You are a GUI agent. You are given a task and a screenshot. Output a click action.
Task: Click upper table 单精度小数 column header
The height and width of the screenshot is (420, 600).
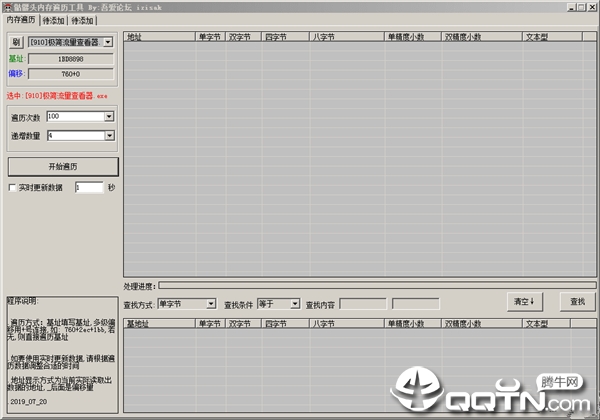[413, 37]
